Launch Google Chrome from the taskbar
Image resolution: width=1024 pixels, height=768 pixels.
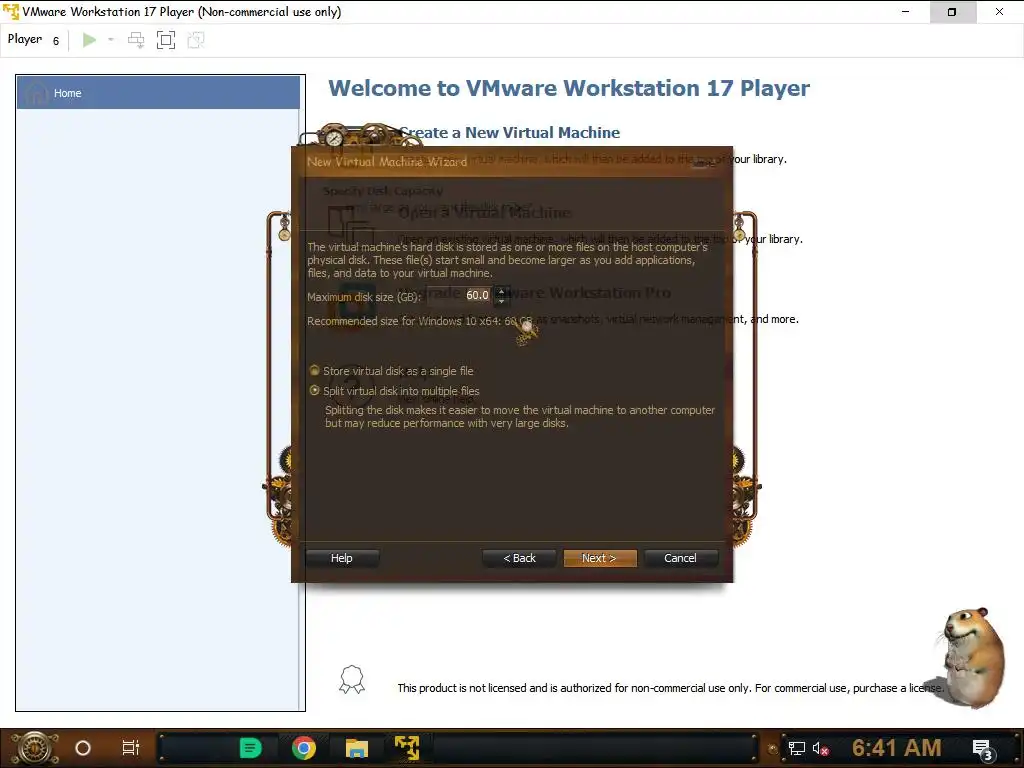pos(304,748)
